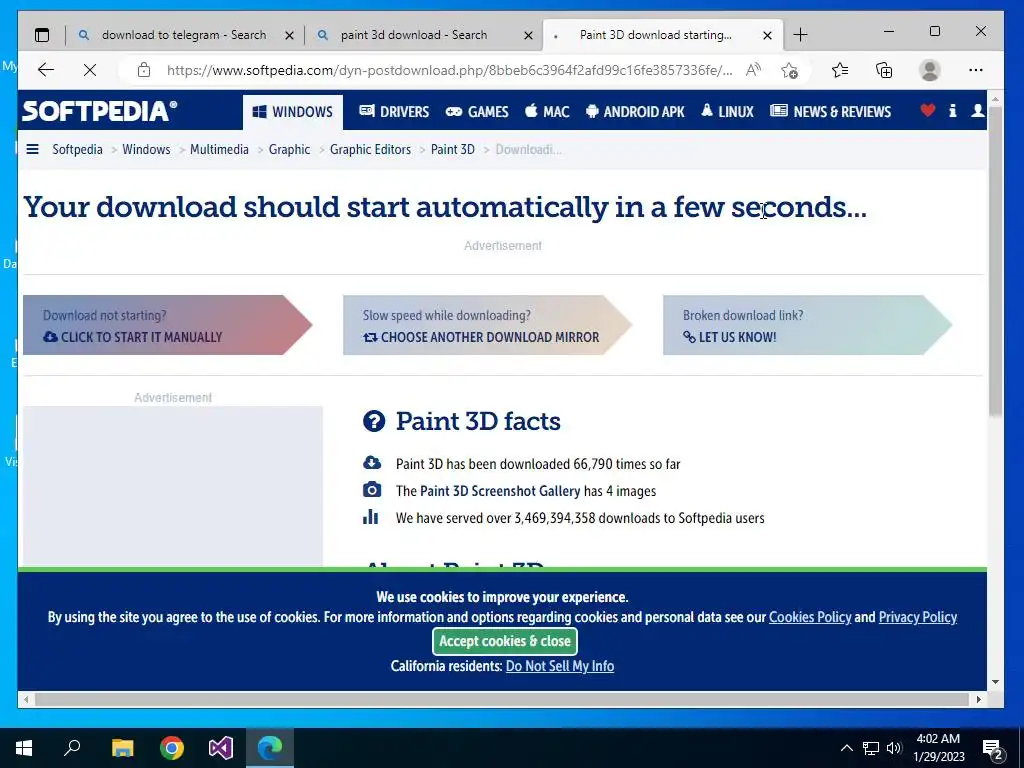Open the LINUX section

(x=728, y=112)
